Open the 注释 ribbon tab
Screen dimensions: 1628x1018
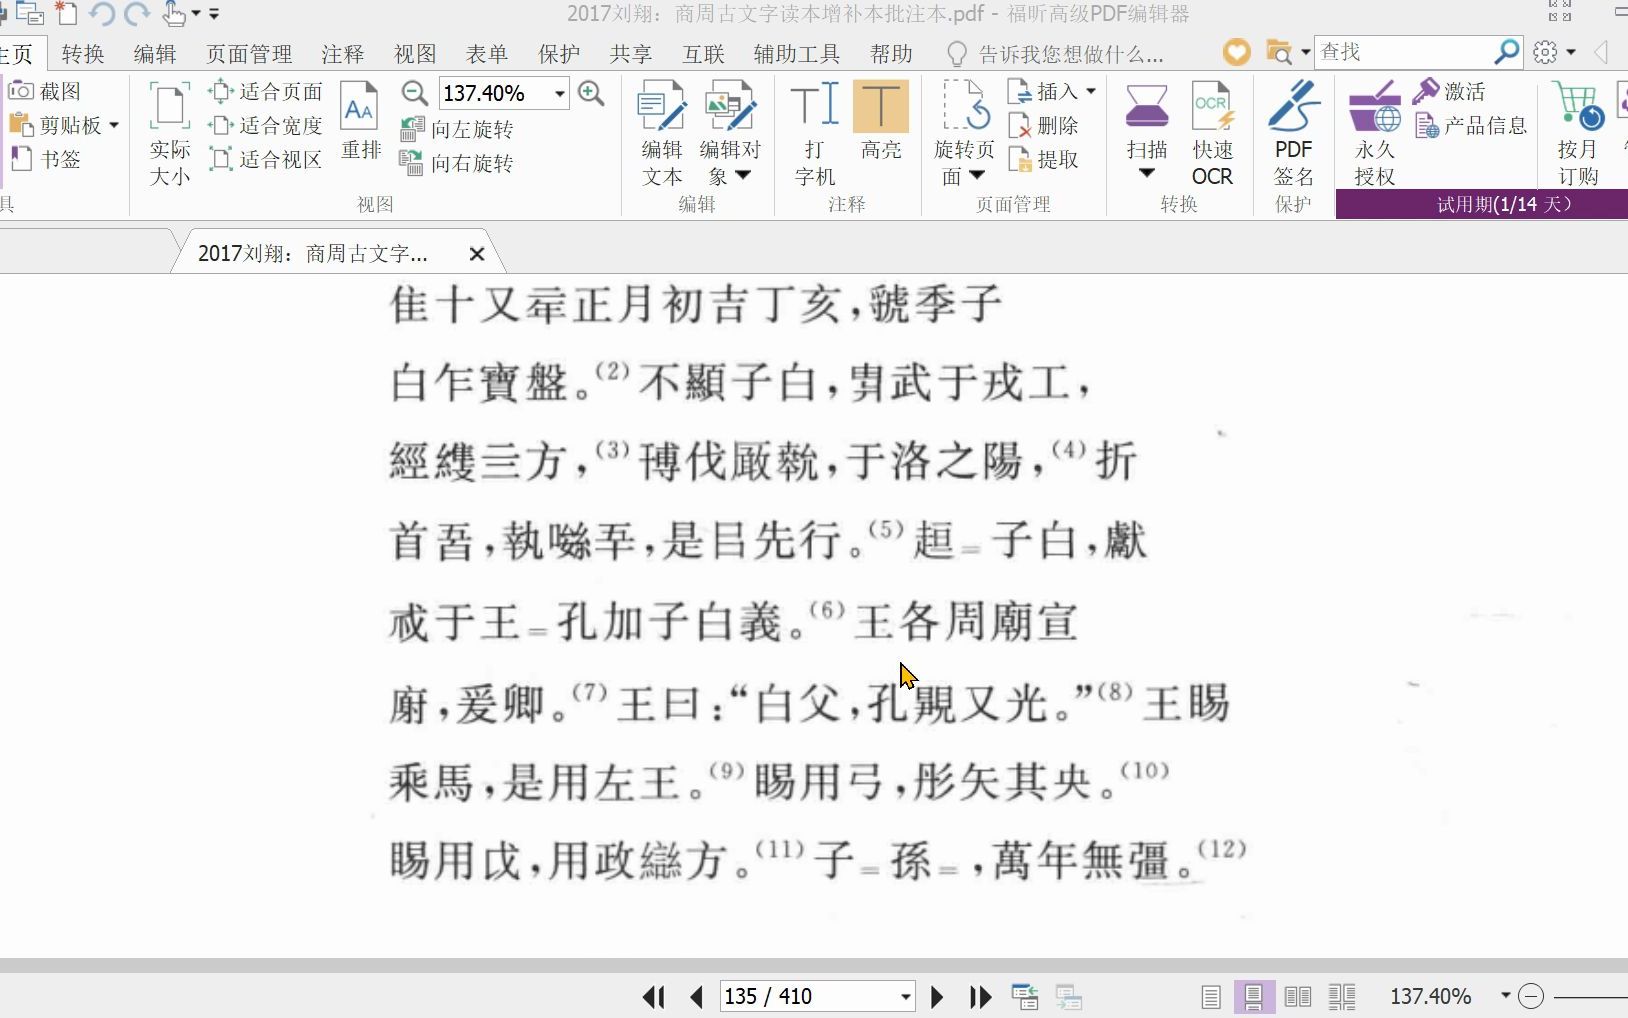(343, 53)
